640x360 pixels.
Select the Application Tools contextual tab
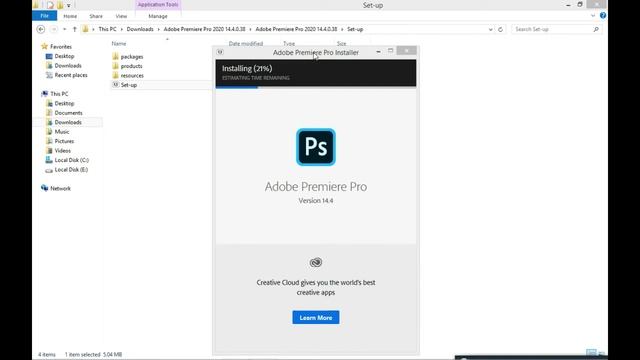[x=158, y=5]
